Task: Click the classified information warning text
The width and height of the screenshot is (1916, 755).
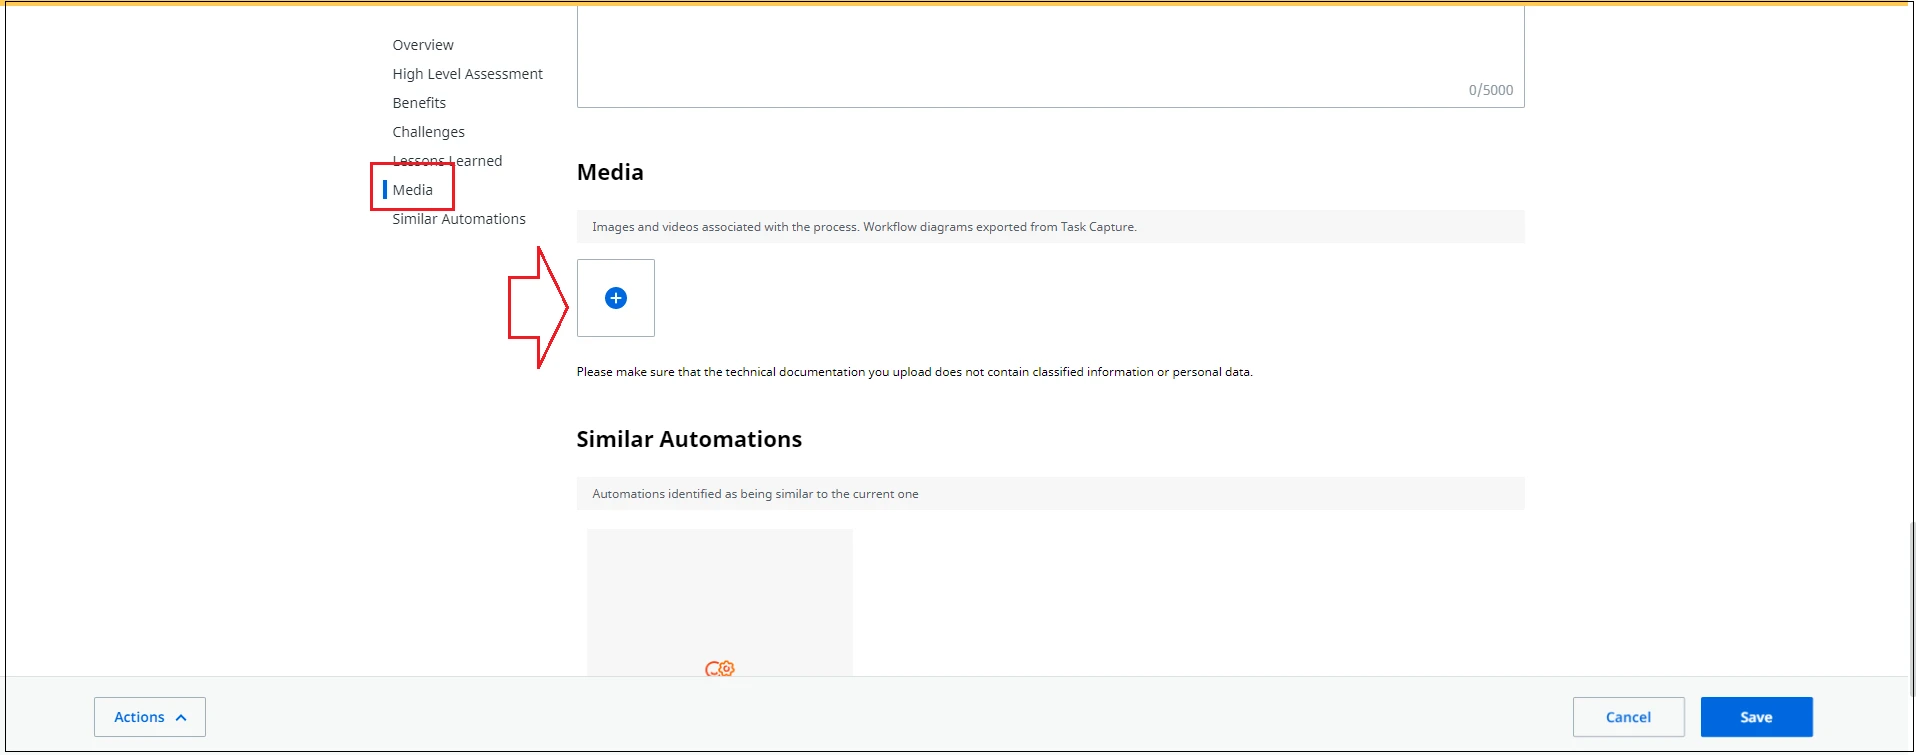Action: 914,372
